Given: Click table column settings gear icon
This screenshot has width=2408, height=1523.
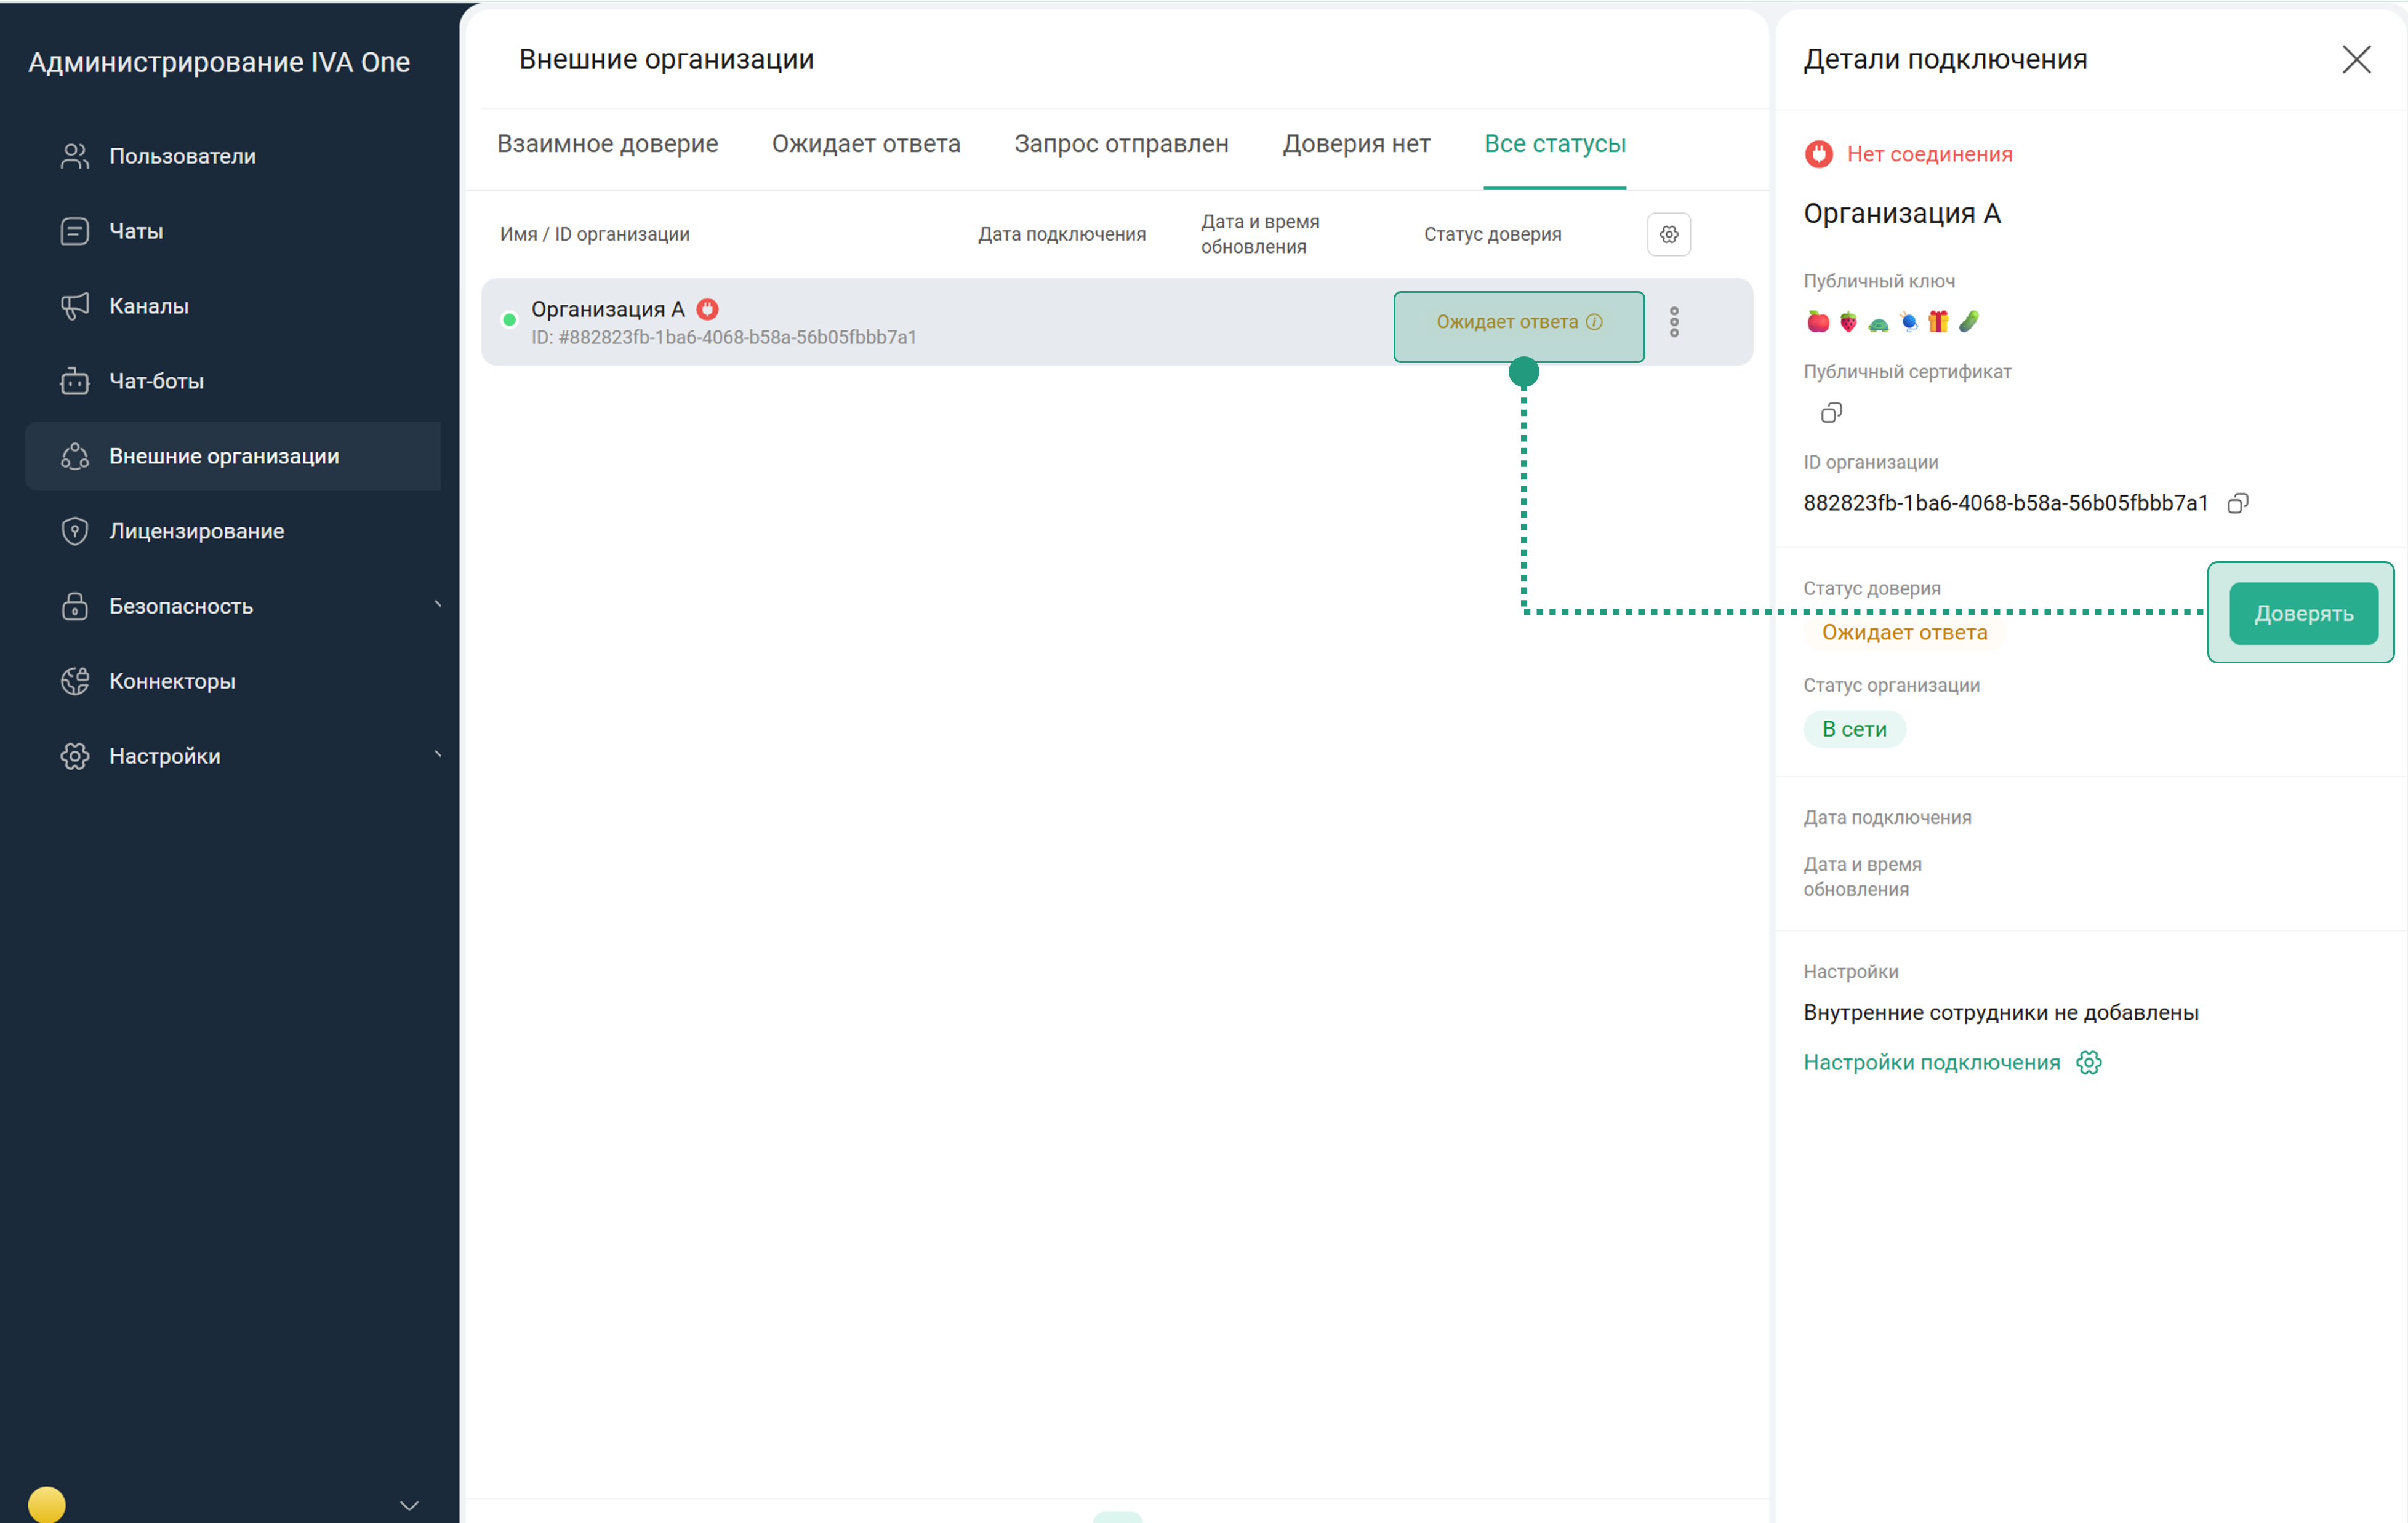Looking at the screenshot, I should 1668,234.
